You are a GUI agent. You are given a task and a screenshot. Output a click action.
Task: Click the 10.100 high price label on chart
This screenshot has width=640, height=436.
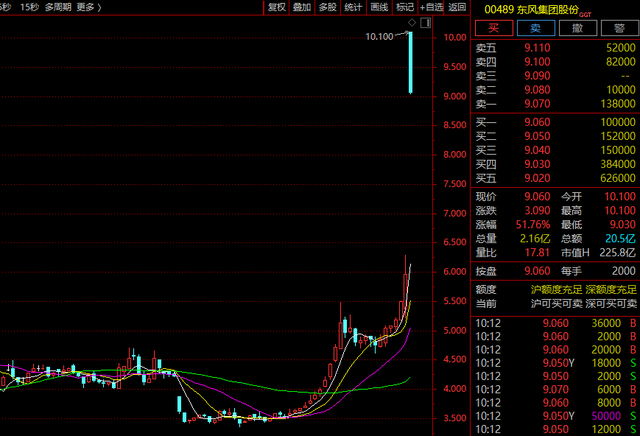click(x=379, y=37)
